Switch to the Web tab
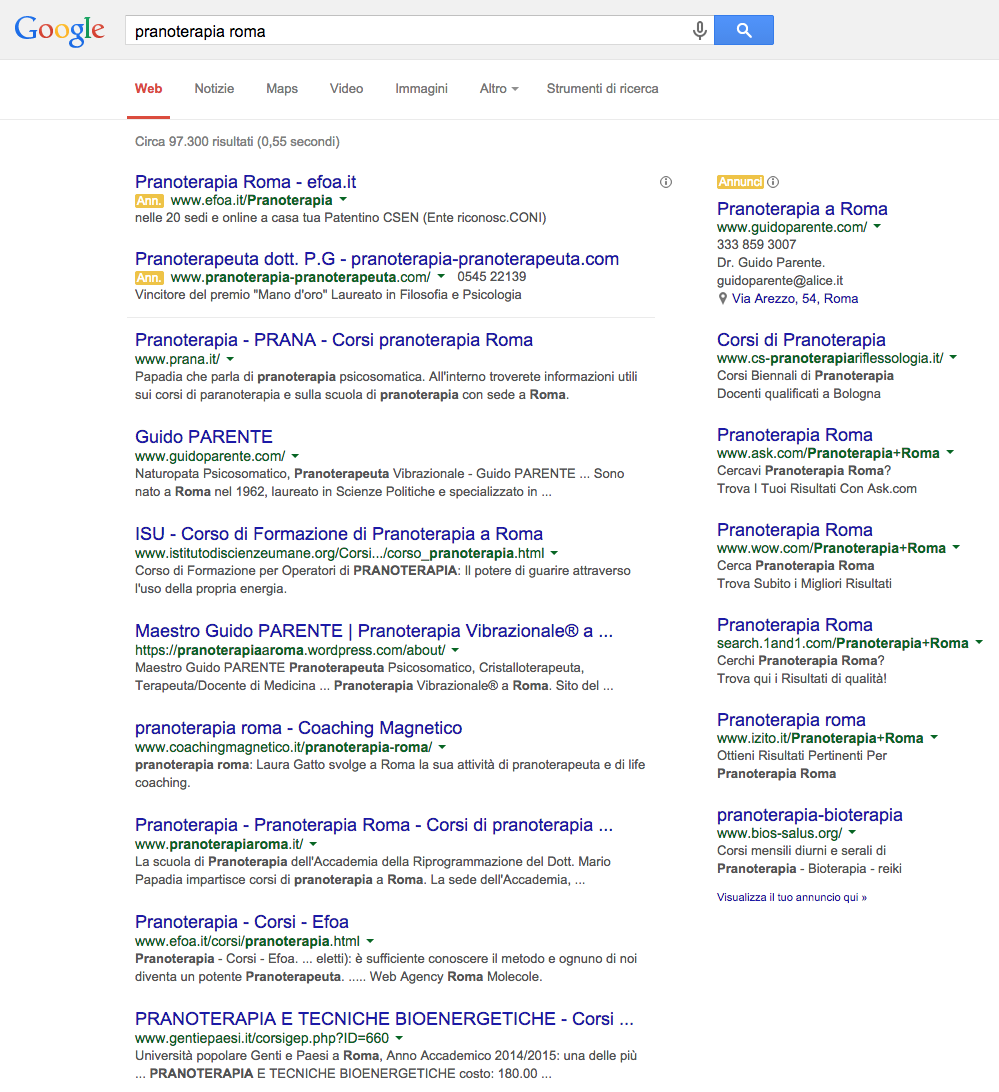Screen dimensions: 999x1092 (x=148, y=89)
